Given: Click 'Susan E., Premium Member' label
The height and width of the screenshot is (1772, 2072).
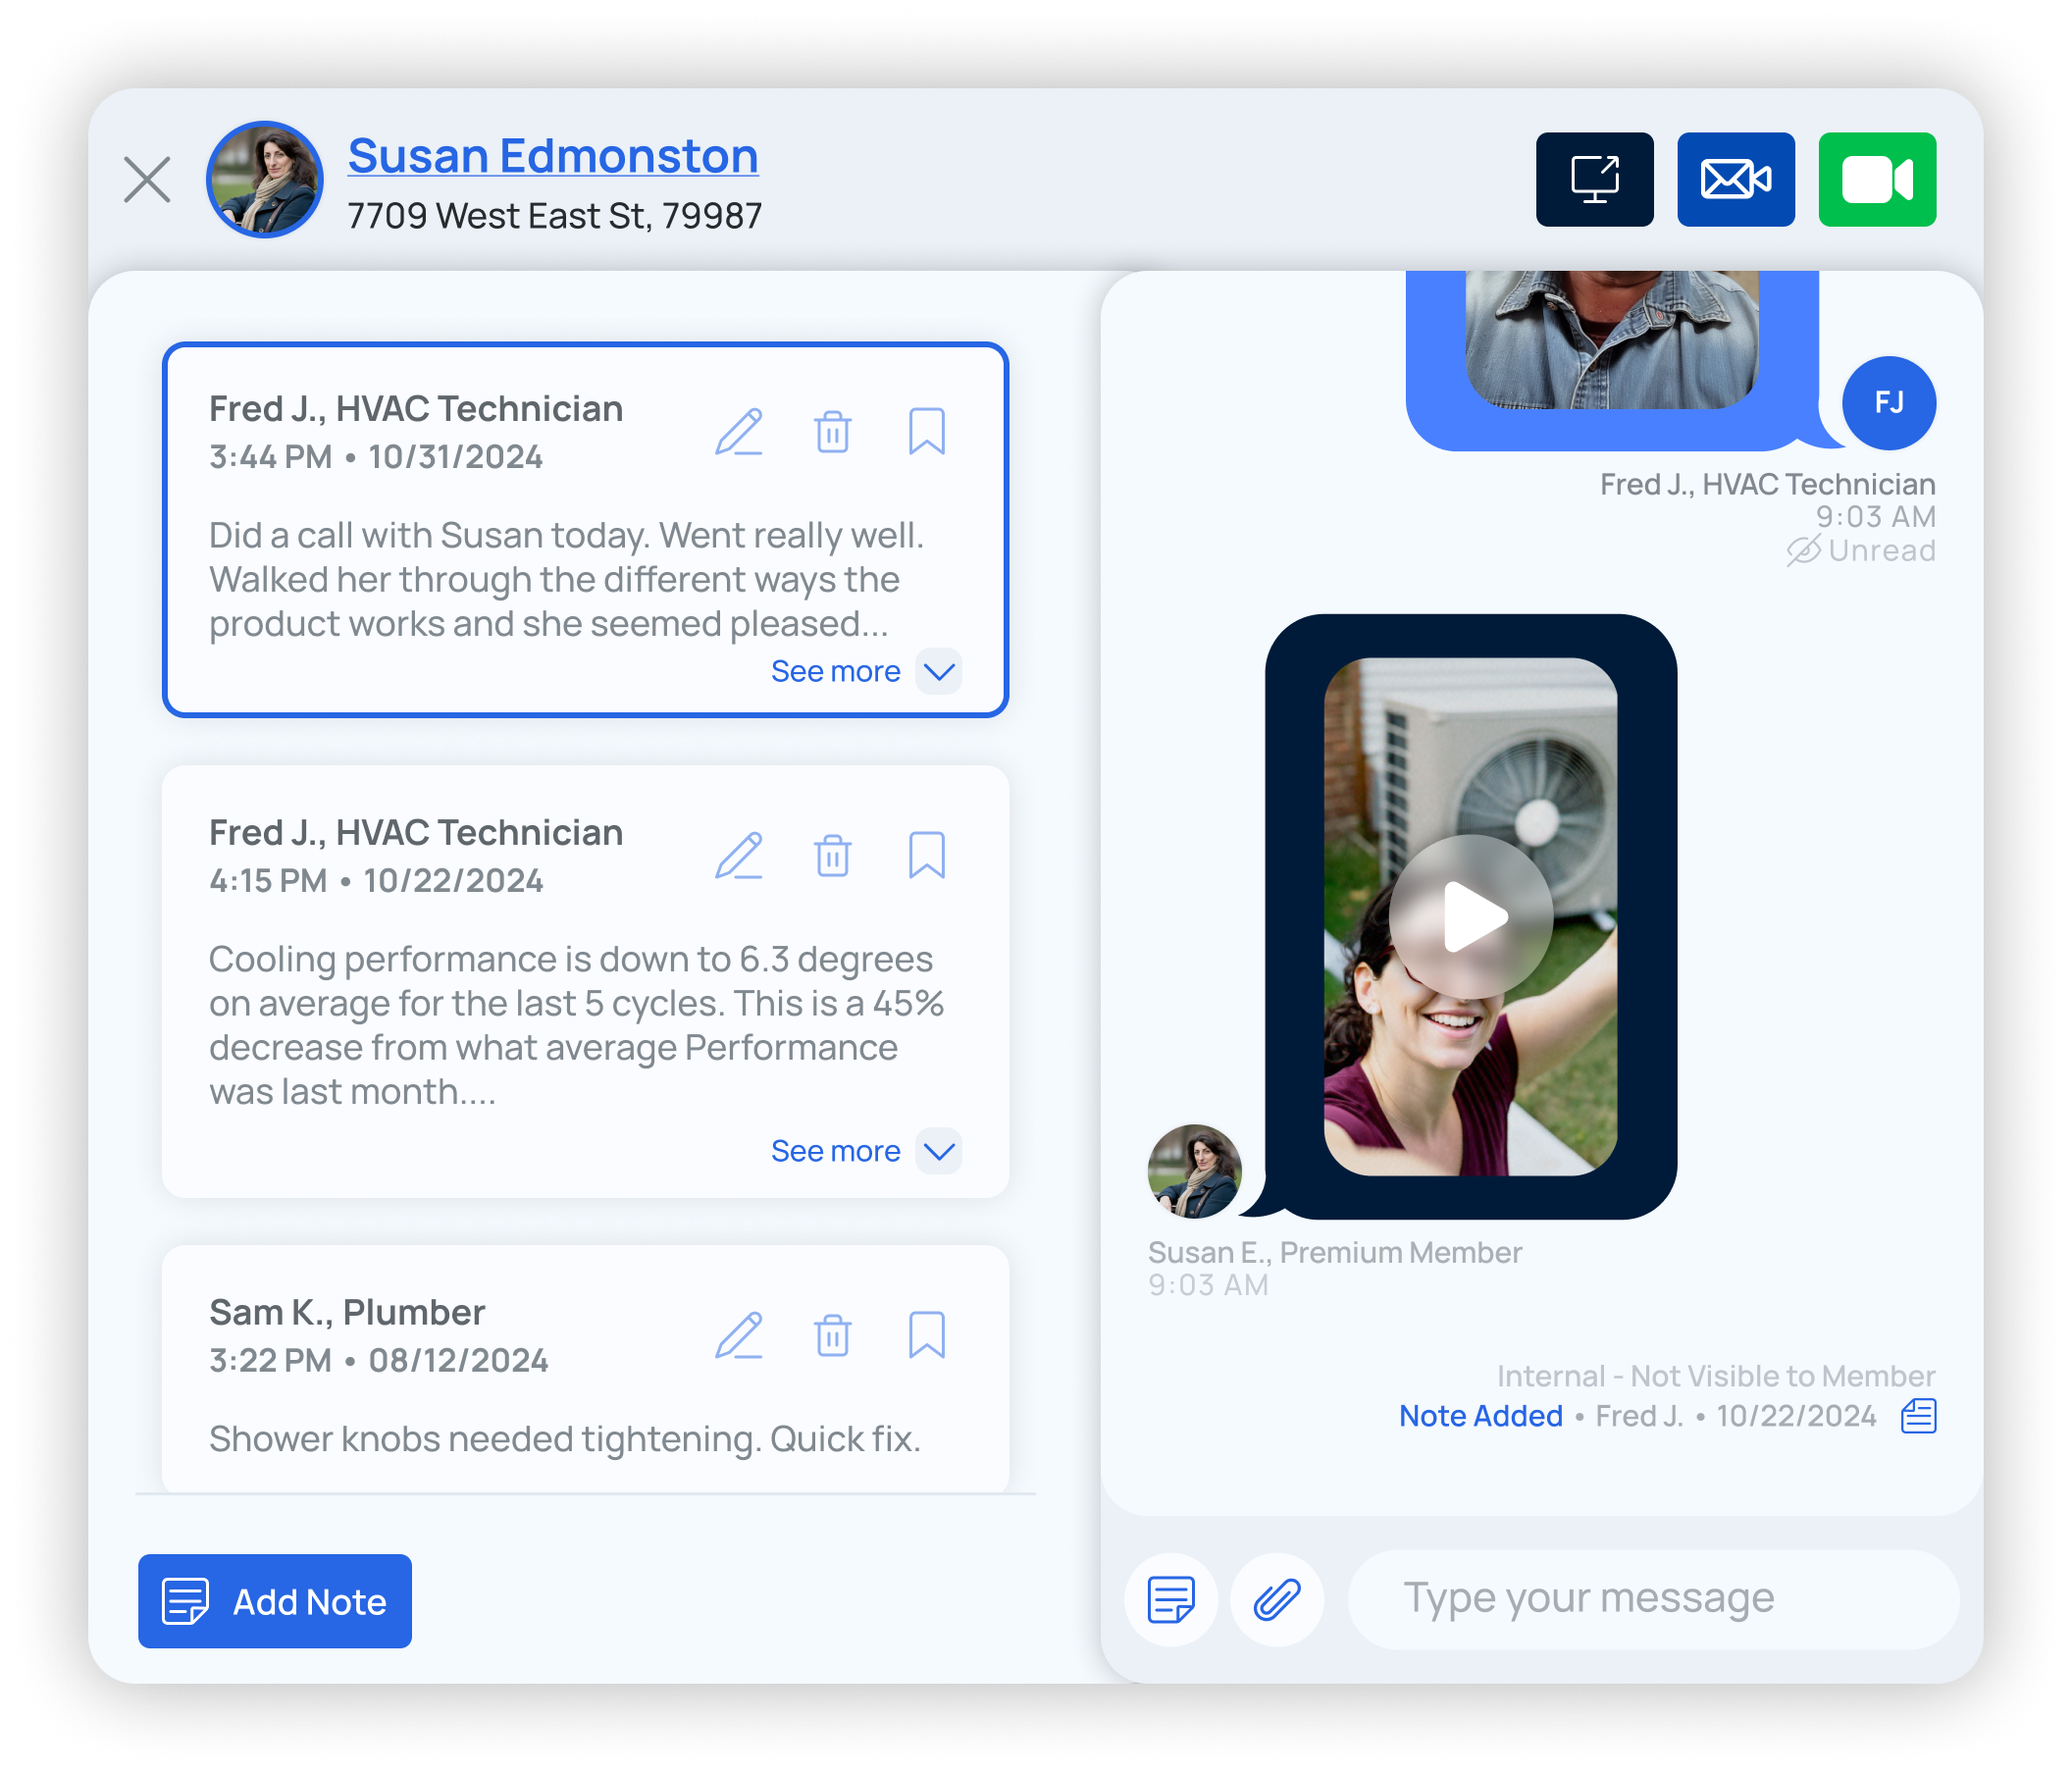Looking at the screenshot, I should coord(1335,1253).
